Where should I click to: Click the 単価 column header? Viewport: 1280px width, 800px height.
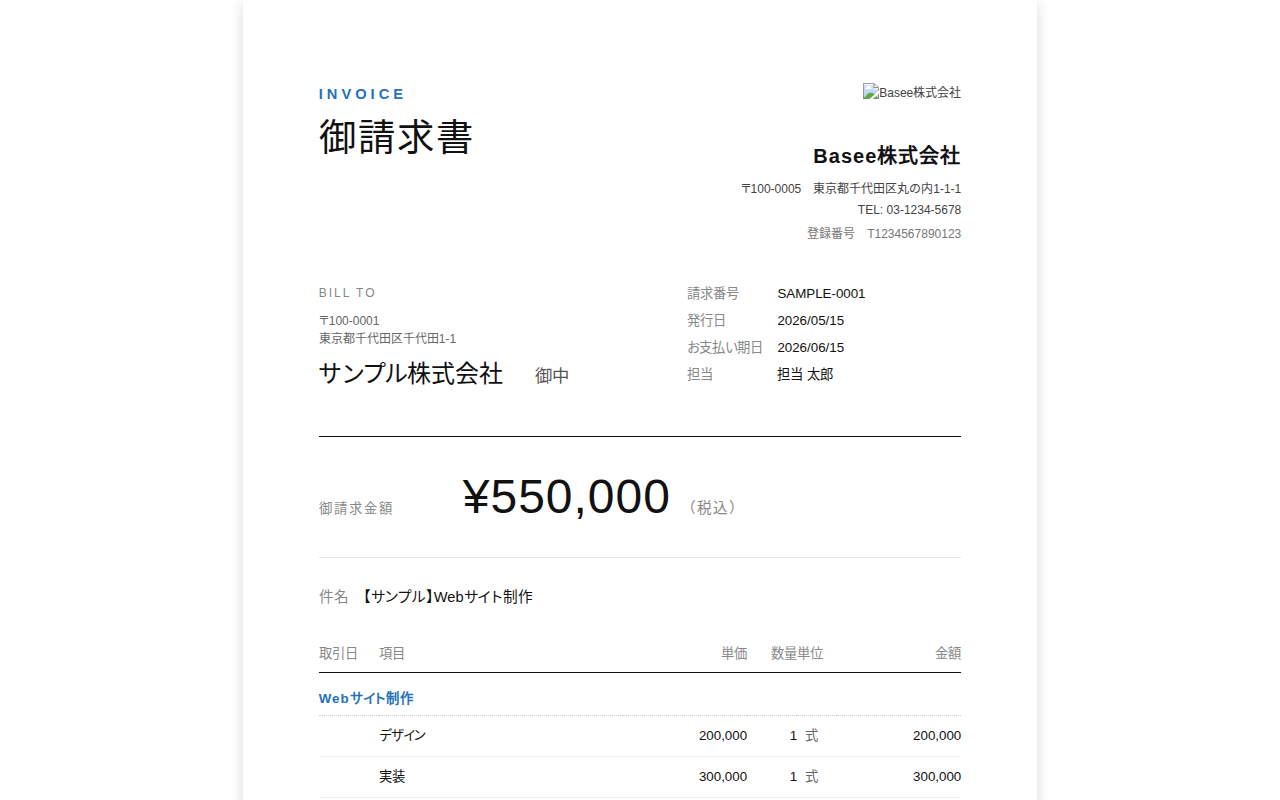734,654
